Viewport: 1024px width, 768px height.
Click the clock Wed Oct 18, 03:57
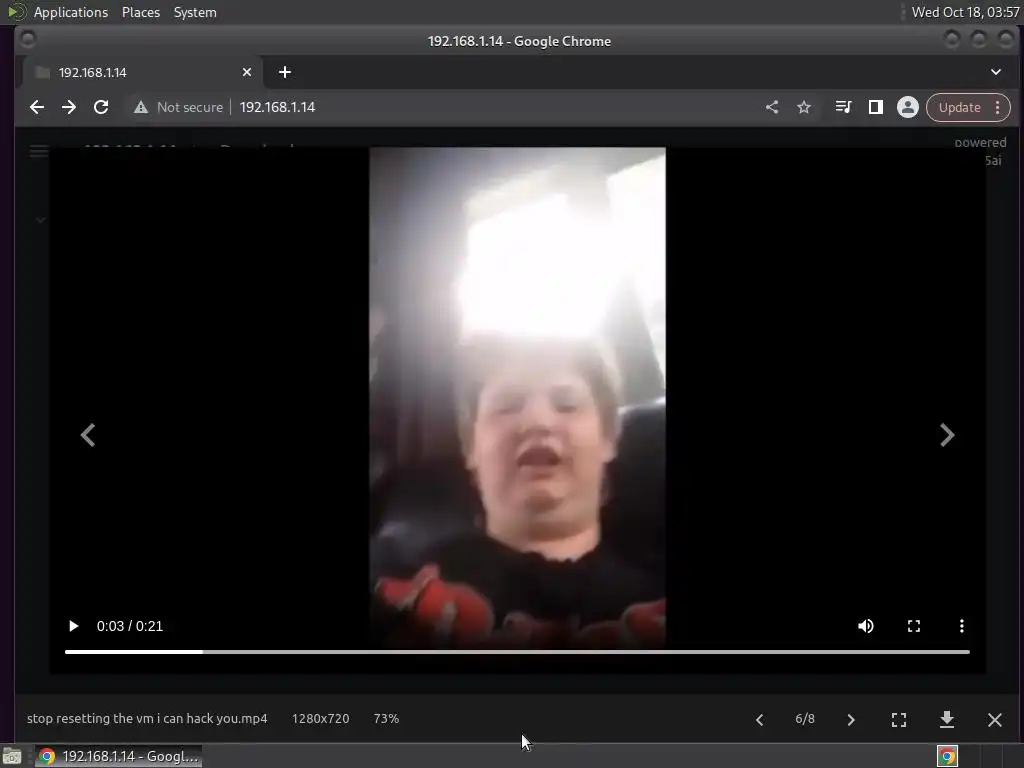pos(965,12)
